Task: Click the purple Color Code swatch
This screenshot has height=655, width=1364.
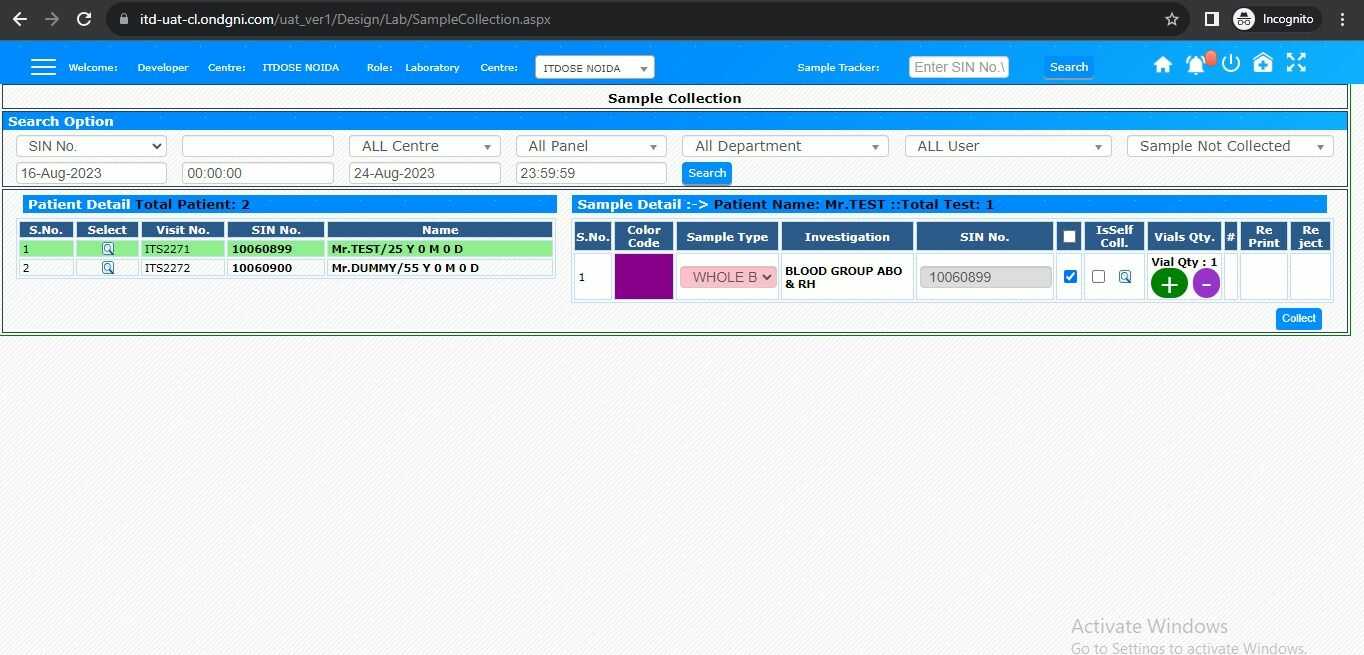Action: pos(643,276)
